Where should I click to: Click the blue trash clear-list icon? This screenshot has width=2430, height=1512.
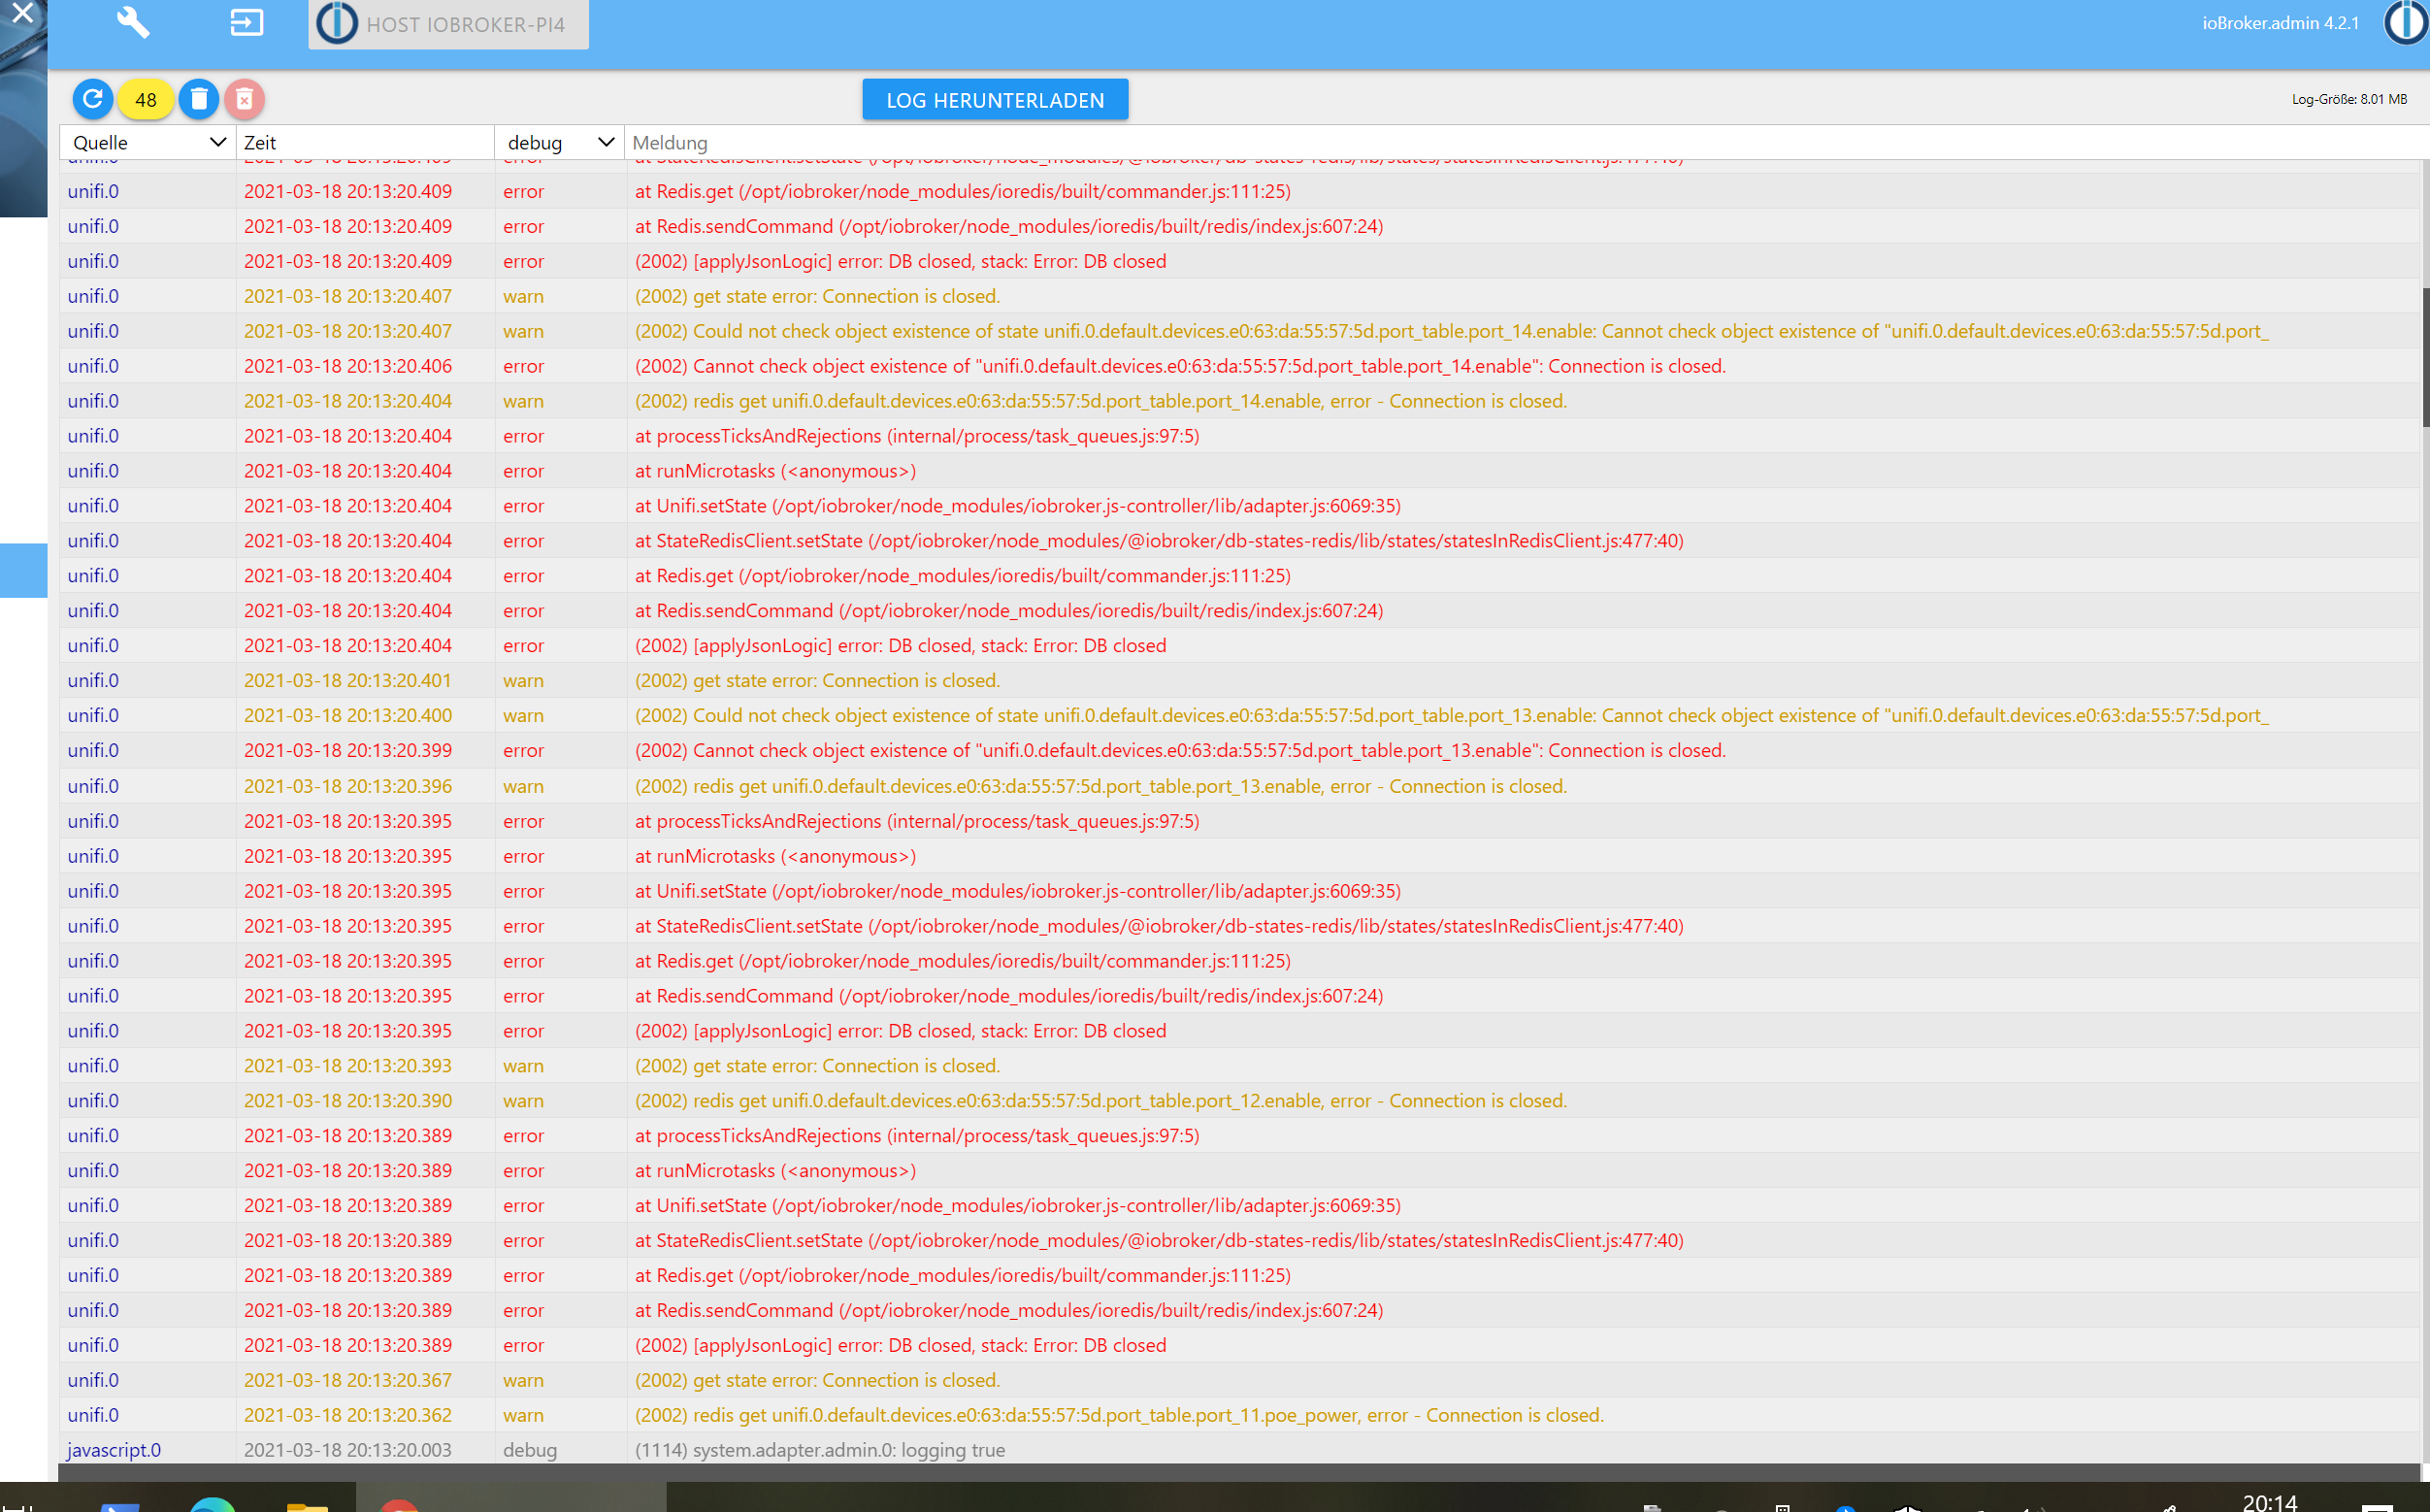[198, 99]
